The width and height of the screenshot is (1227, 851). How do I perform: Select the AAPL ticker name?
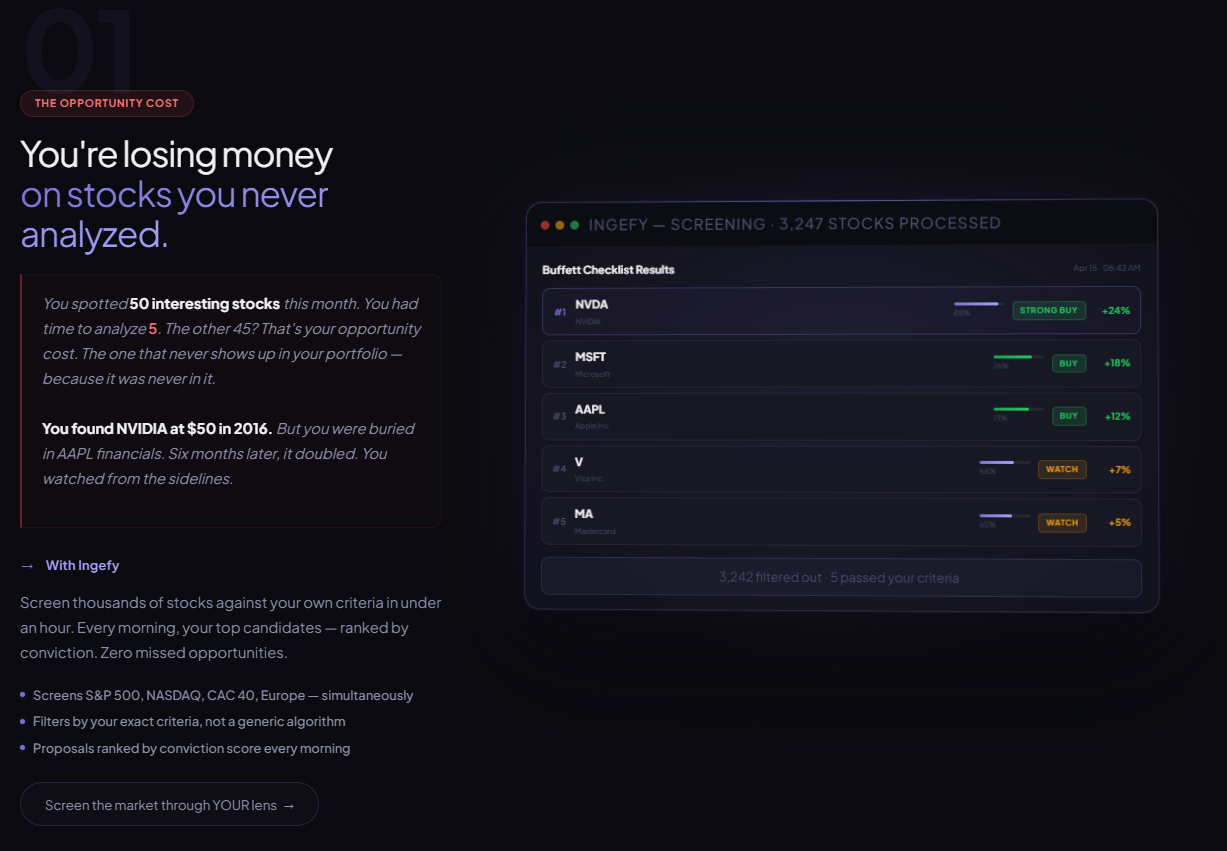[x=590, y=410]
